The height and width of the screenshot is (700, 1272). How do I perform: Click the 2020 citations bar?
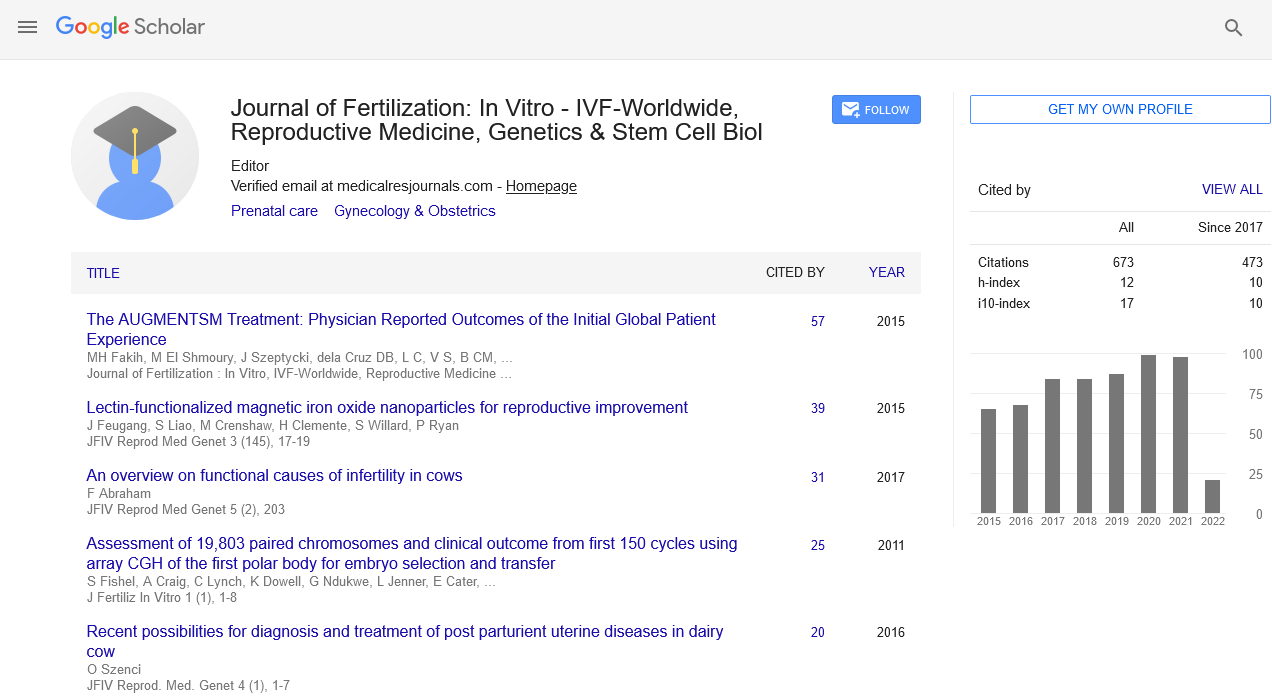tap(1148, 435)
